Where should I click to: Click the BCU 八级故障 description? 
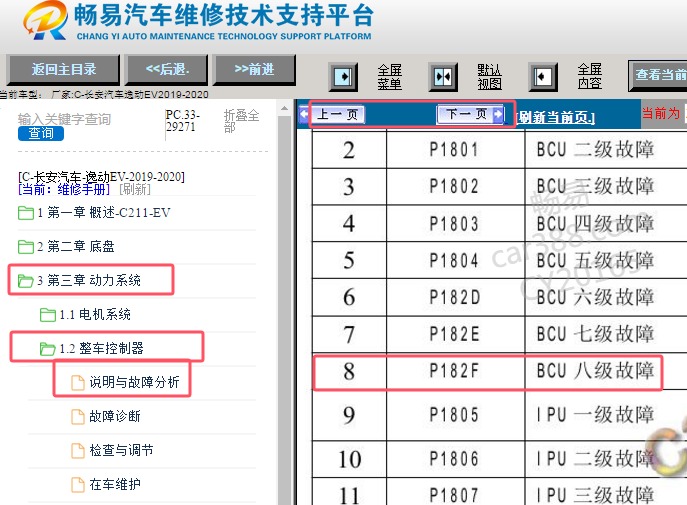(595, 371)
